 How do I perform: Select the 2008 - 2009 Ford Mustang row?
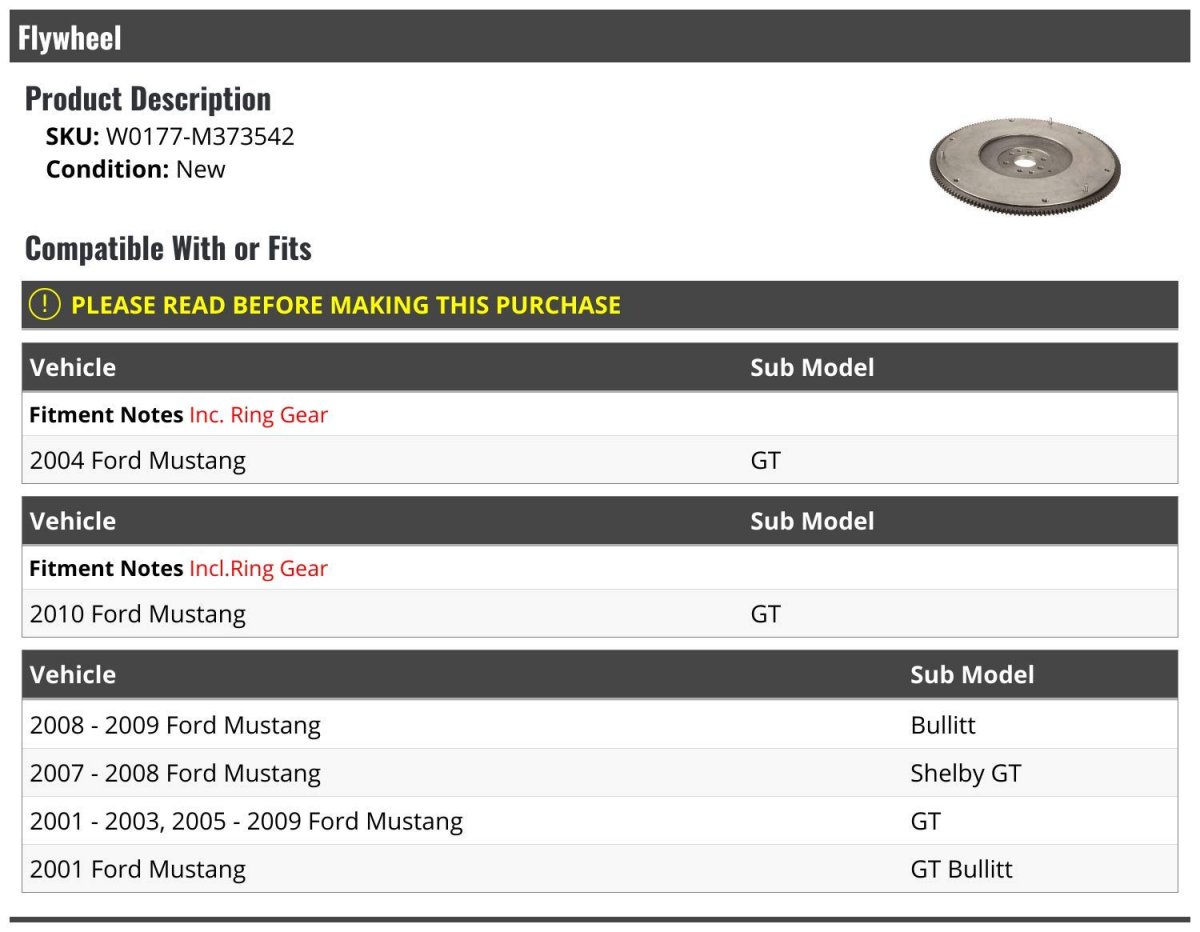coord(600,725)
